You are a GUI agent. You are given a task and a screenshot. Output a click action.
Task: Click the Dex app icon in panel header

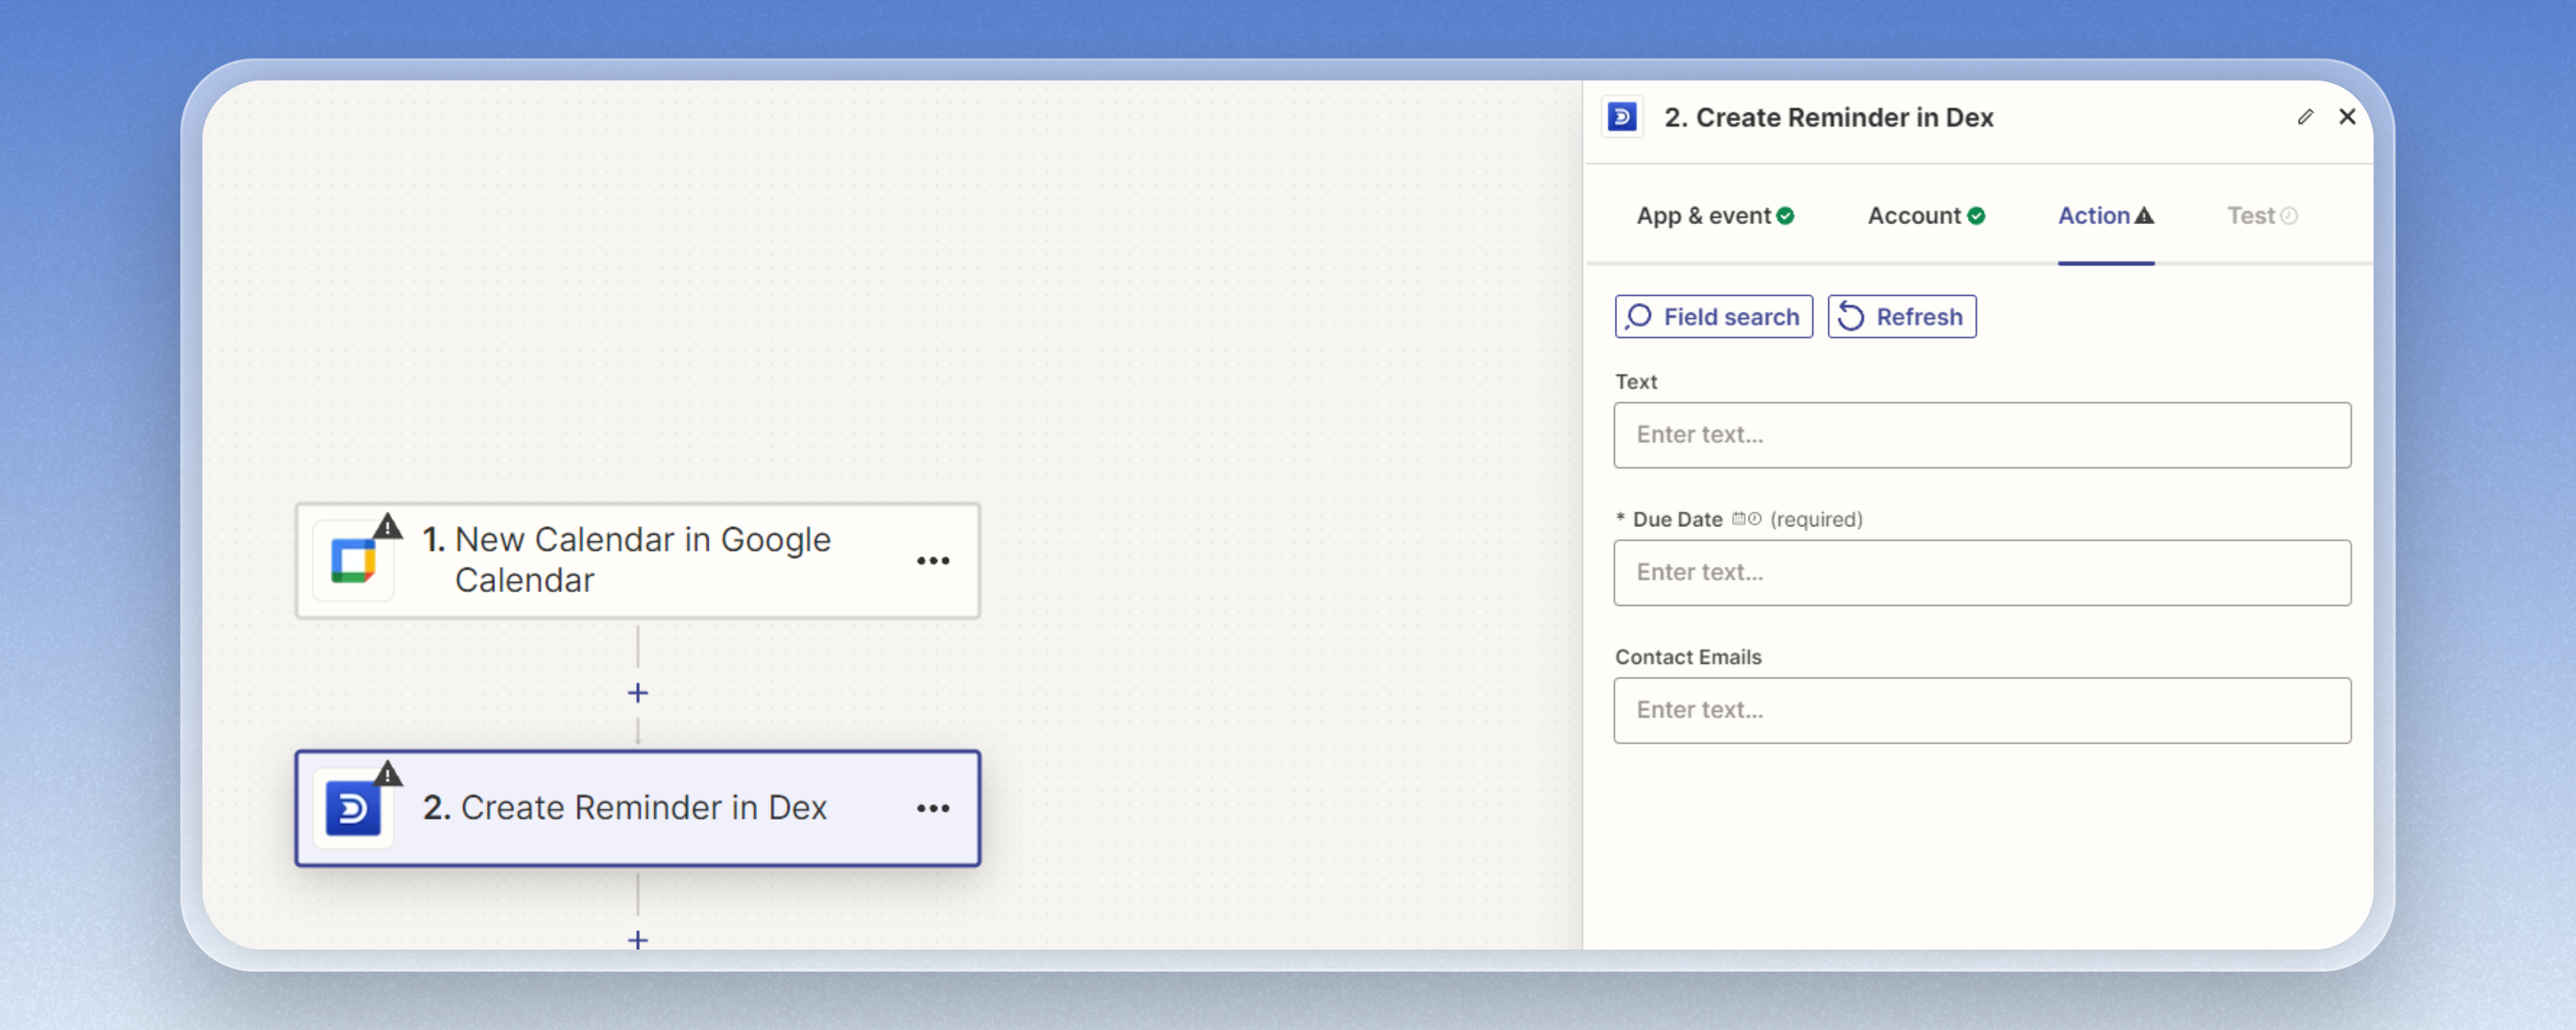tap(1621, 117)
